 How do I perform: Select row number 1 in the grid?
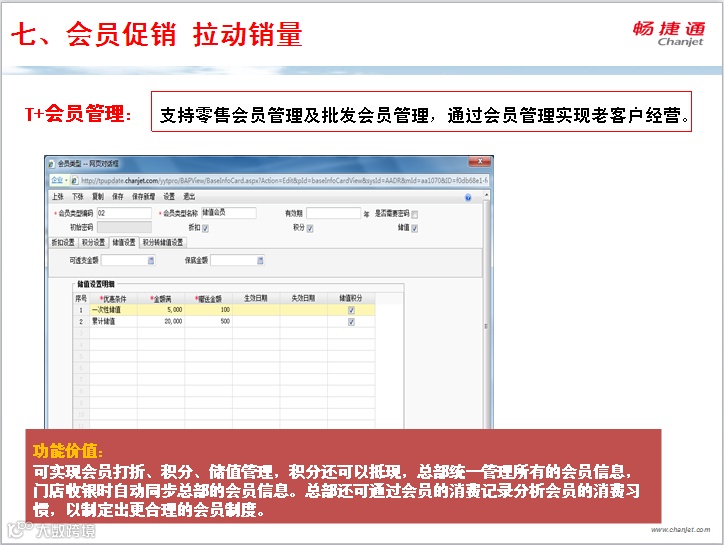[81, 310]
